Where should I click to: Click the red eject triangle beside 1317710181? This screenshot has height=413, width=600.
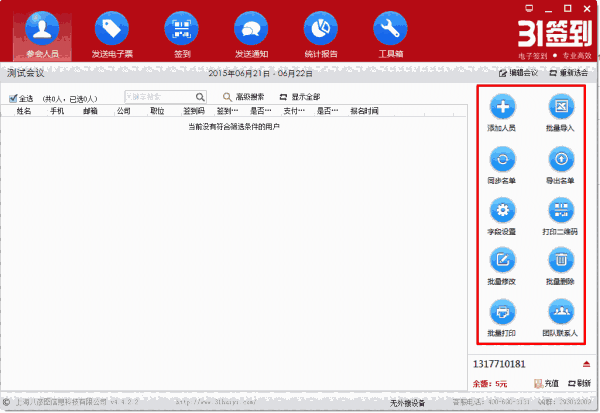[586, 364]
